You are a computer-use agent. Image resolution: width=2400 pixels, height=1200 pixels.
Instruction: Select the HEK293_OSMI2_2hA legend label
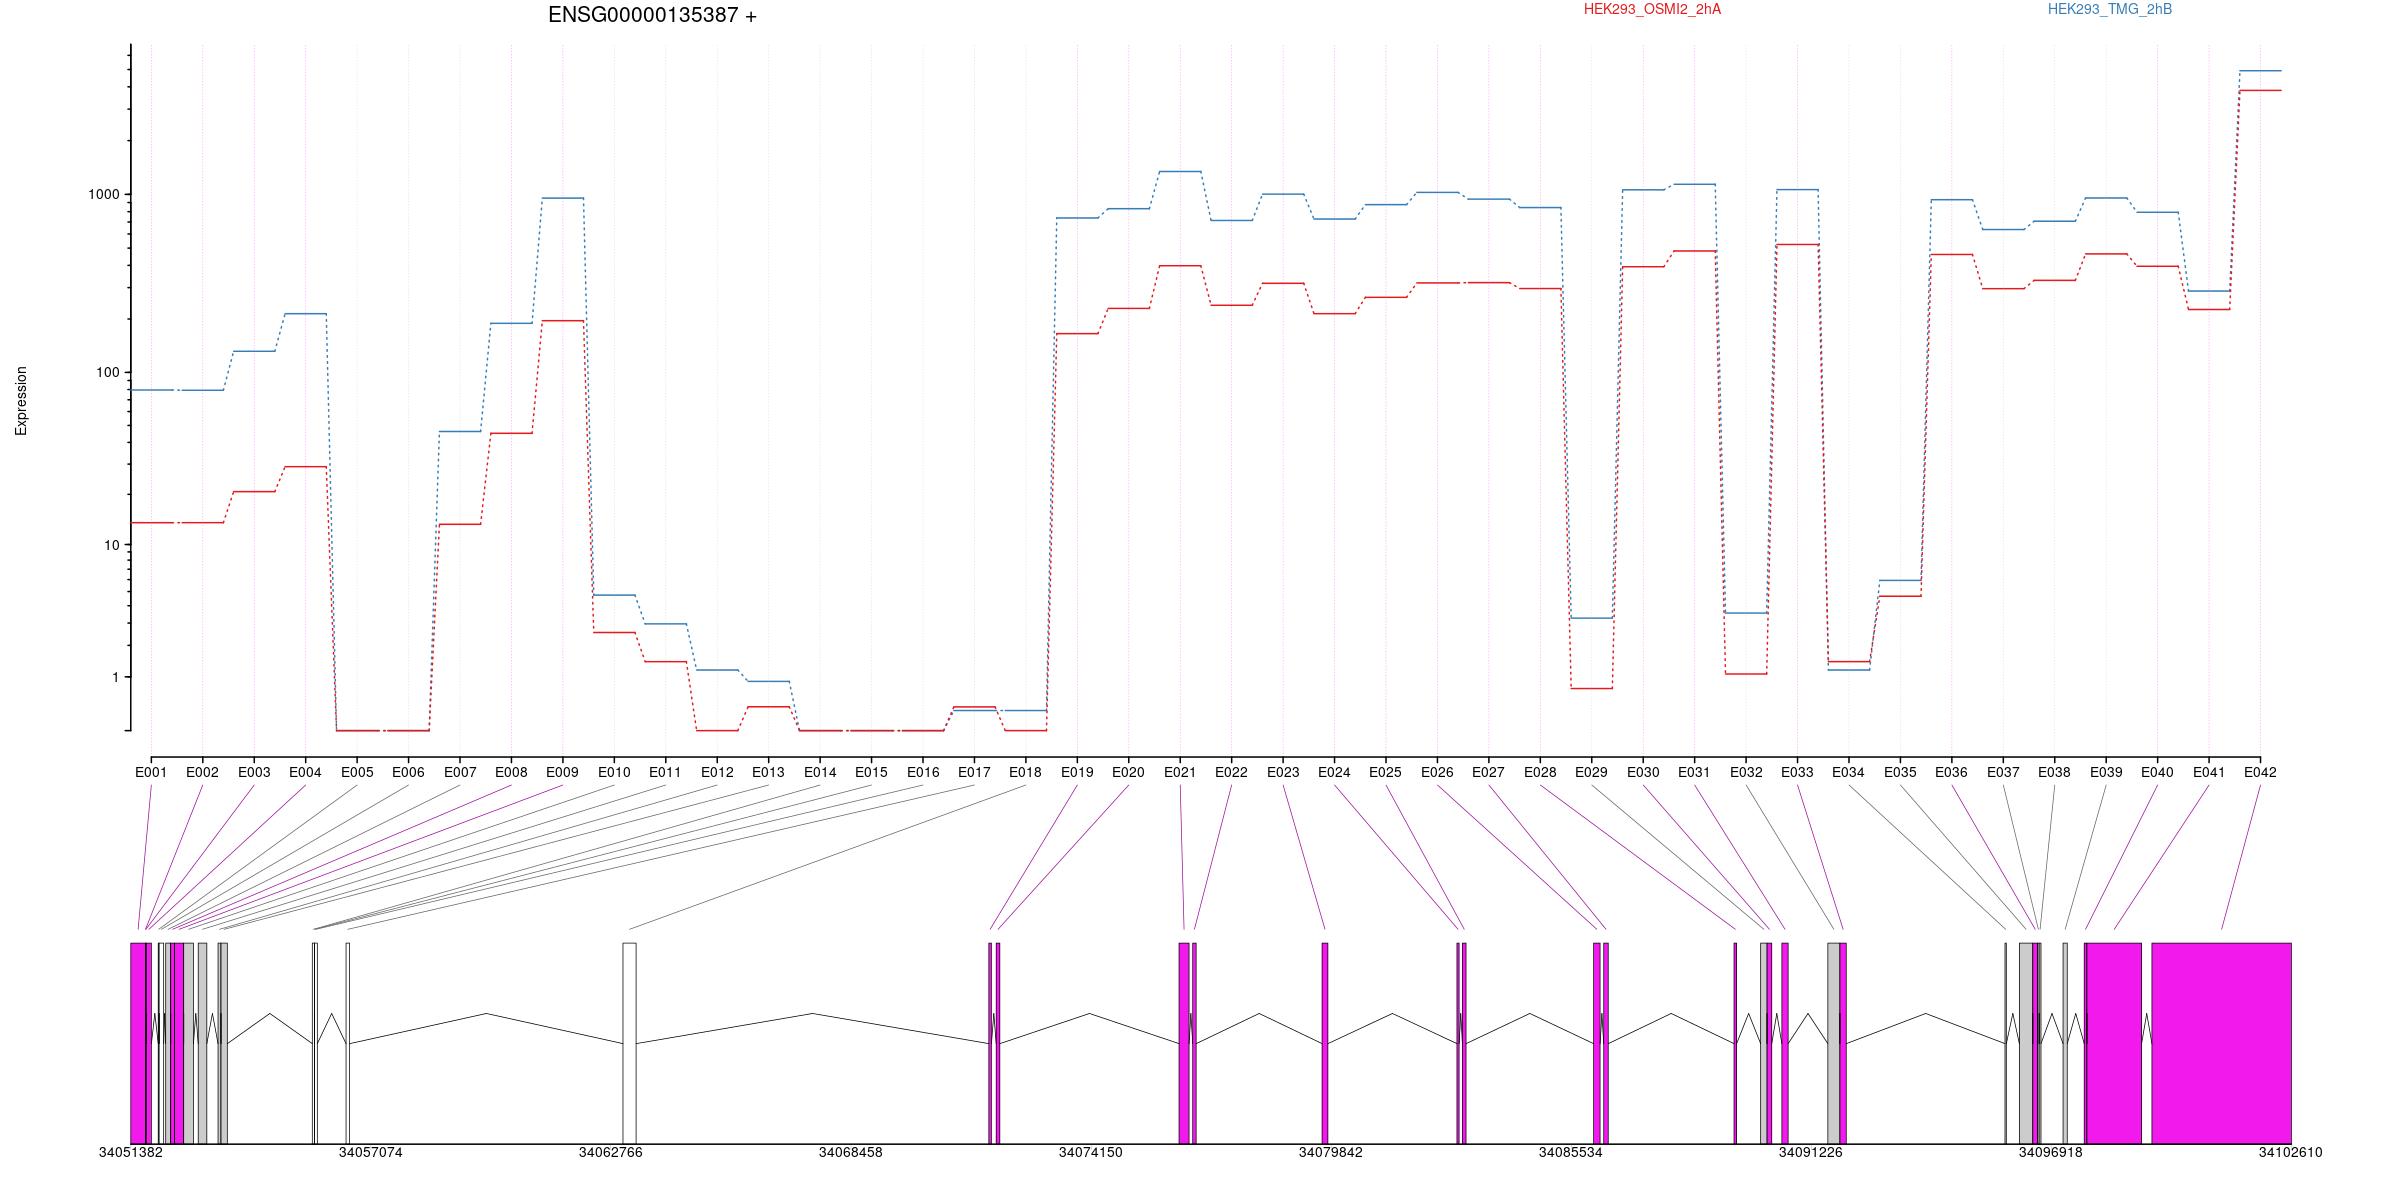(1652, 9)
